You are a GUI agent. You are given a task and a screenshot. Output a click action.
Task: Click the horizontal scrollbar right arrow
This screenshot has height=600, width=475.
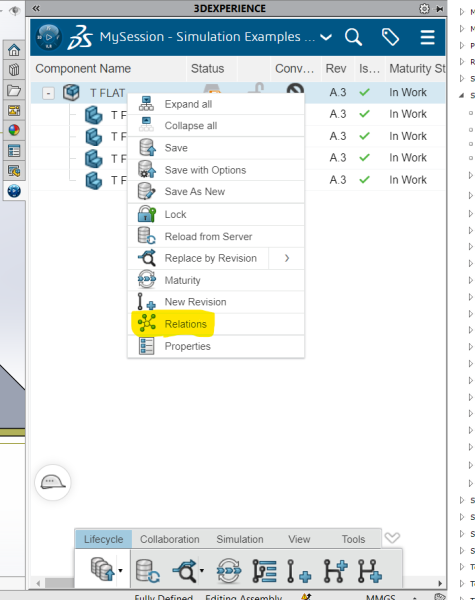(x=440, y=584)
